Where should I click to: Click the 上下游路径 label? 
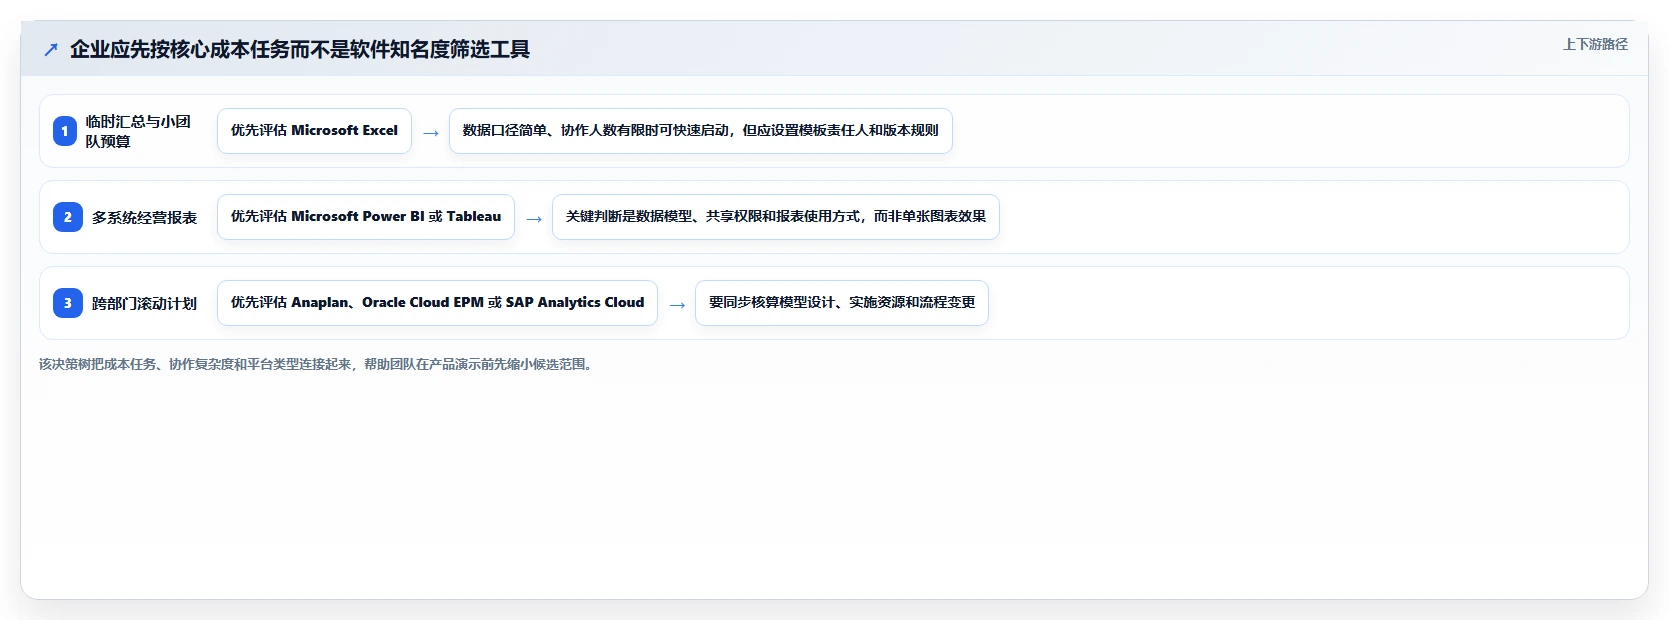click(1595, 44)
